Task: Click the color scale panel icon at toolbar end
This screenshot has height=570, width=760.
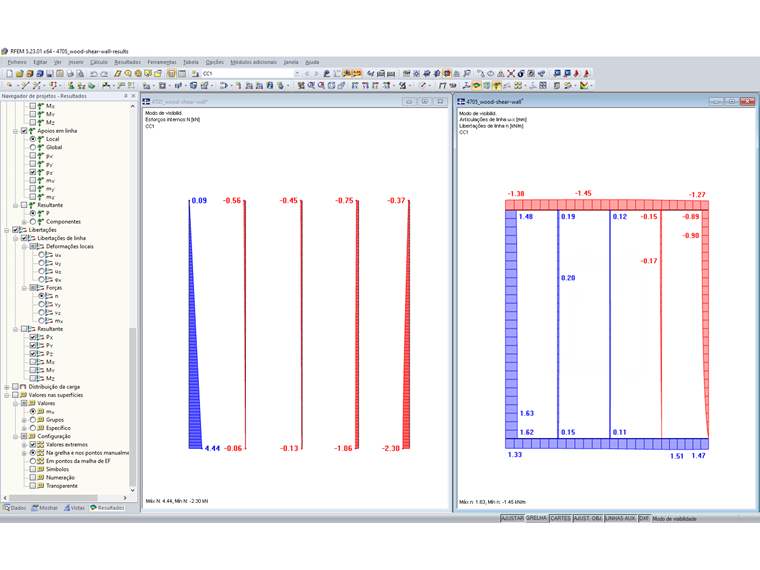Action: (584, 85)
